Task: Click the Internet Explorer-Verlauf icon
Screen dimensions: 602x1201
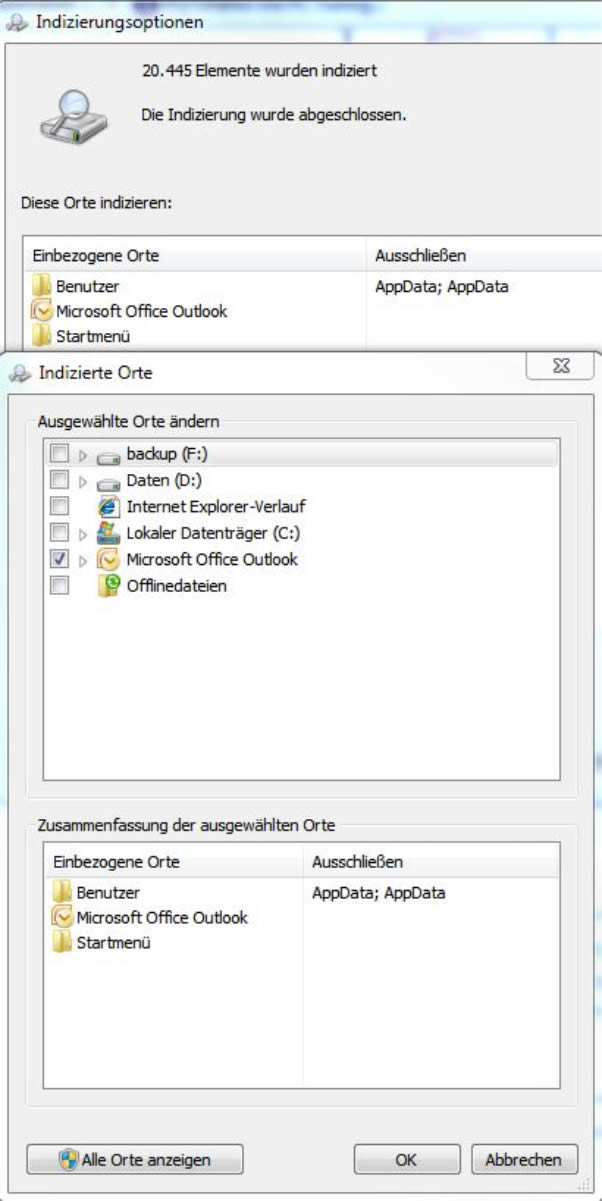Action: 108,507
